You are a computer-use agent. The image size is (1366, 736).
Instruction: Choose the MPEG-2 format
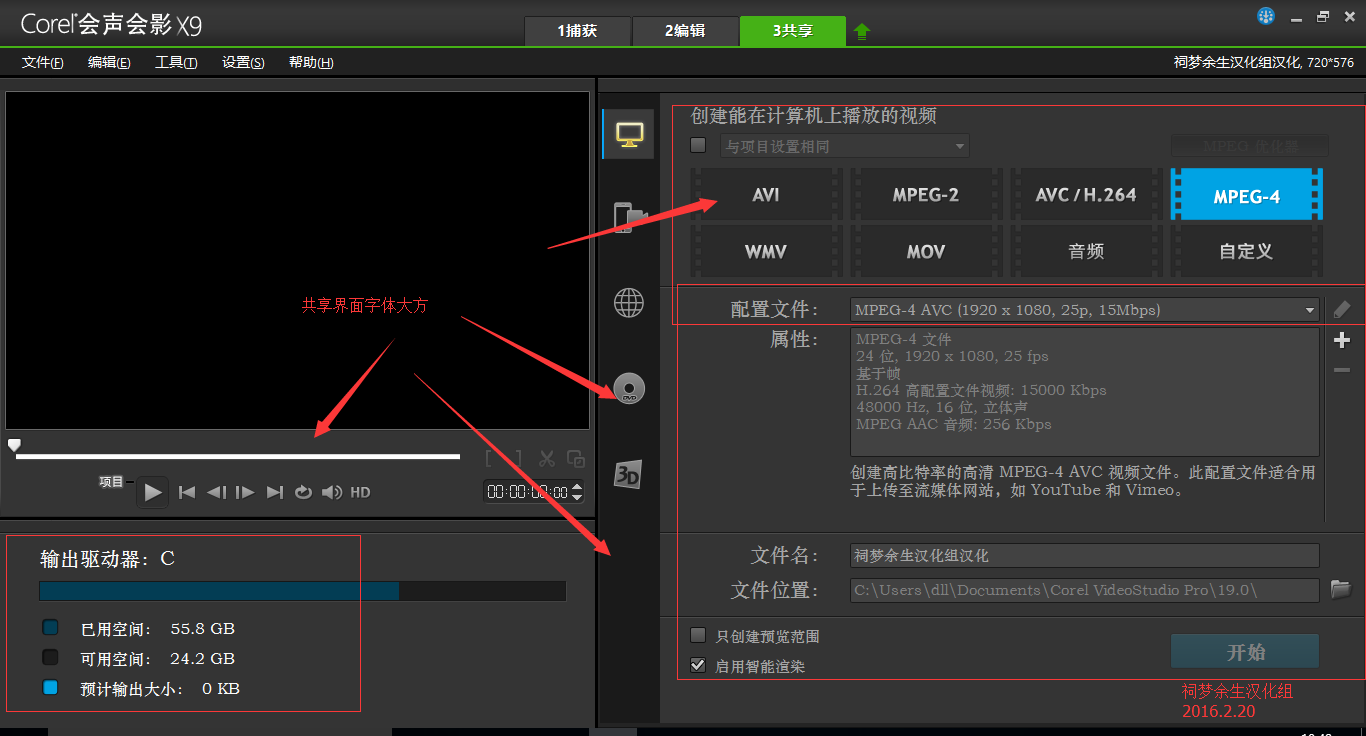[926, 195]
